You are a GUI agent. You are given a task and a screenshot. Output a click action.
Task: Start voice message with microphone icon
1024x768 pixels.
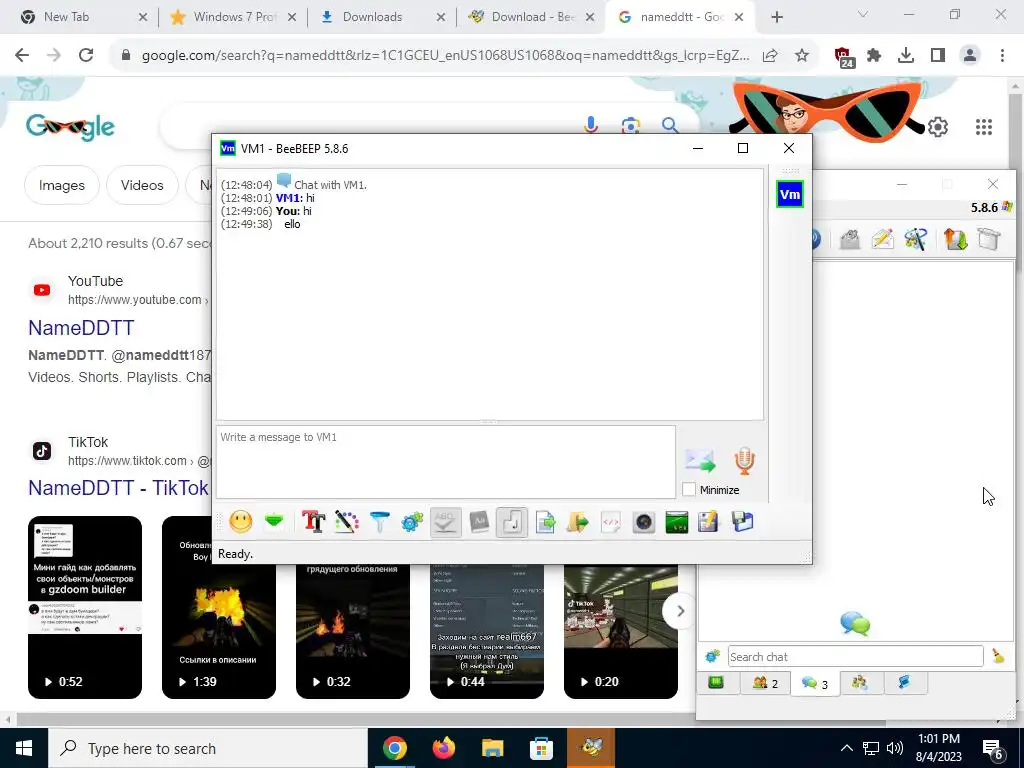click(744, 461)
